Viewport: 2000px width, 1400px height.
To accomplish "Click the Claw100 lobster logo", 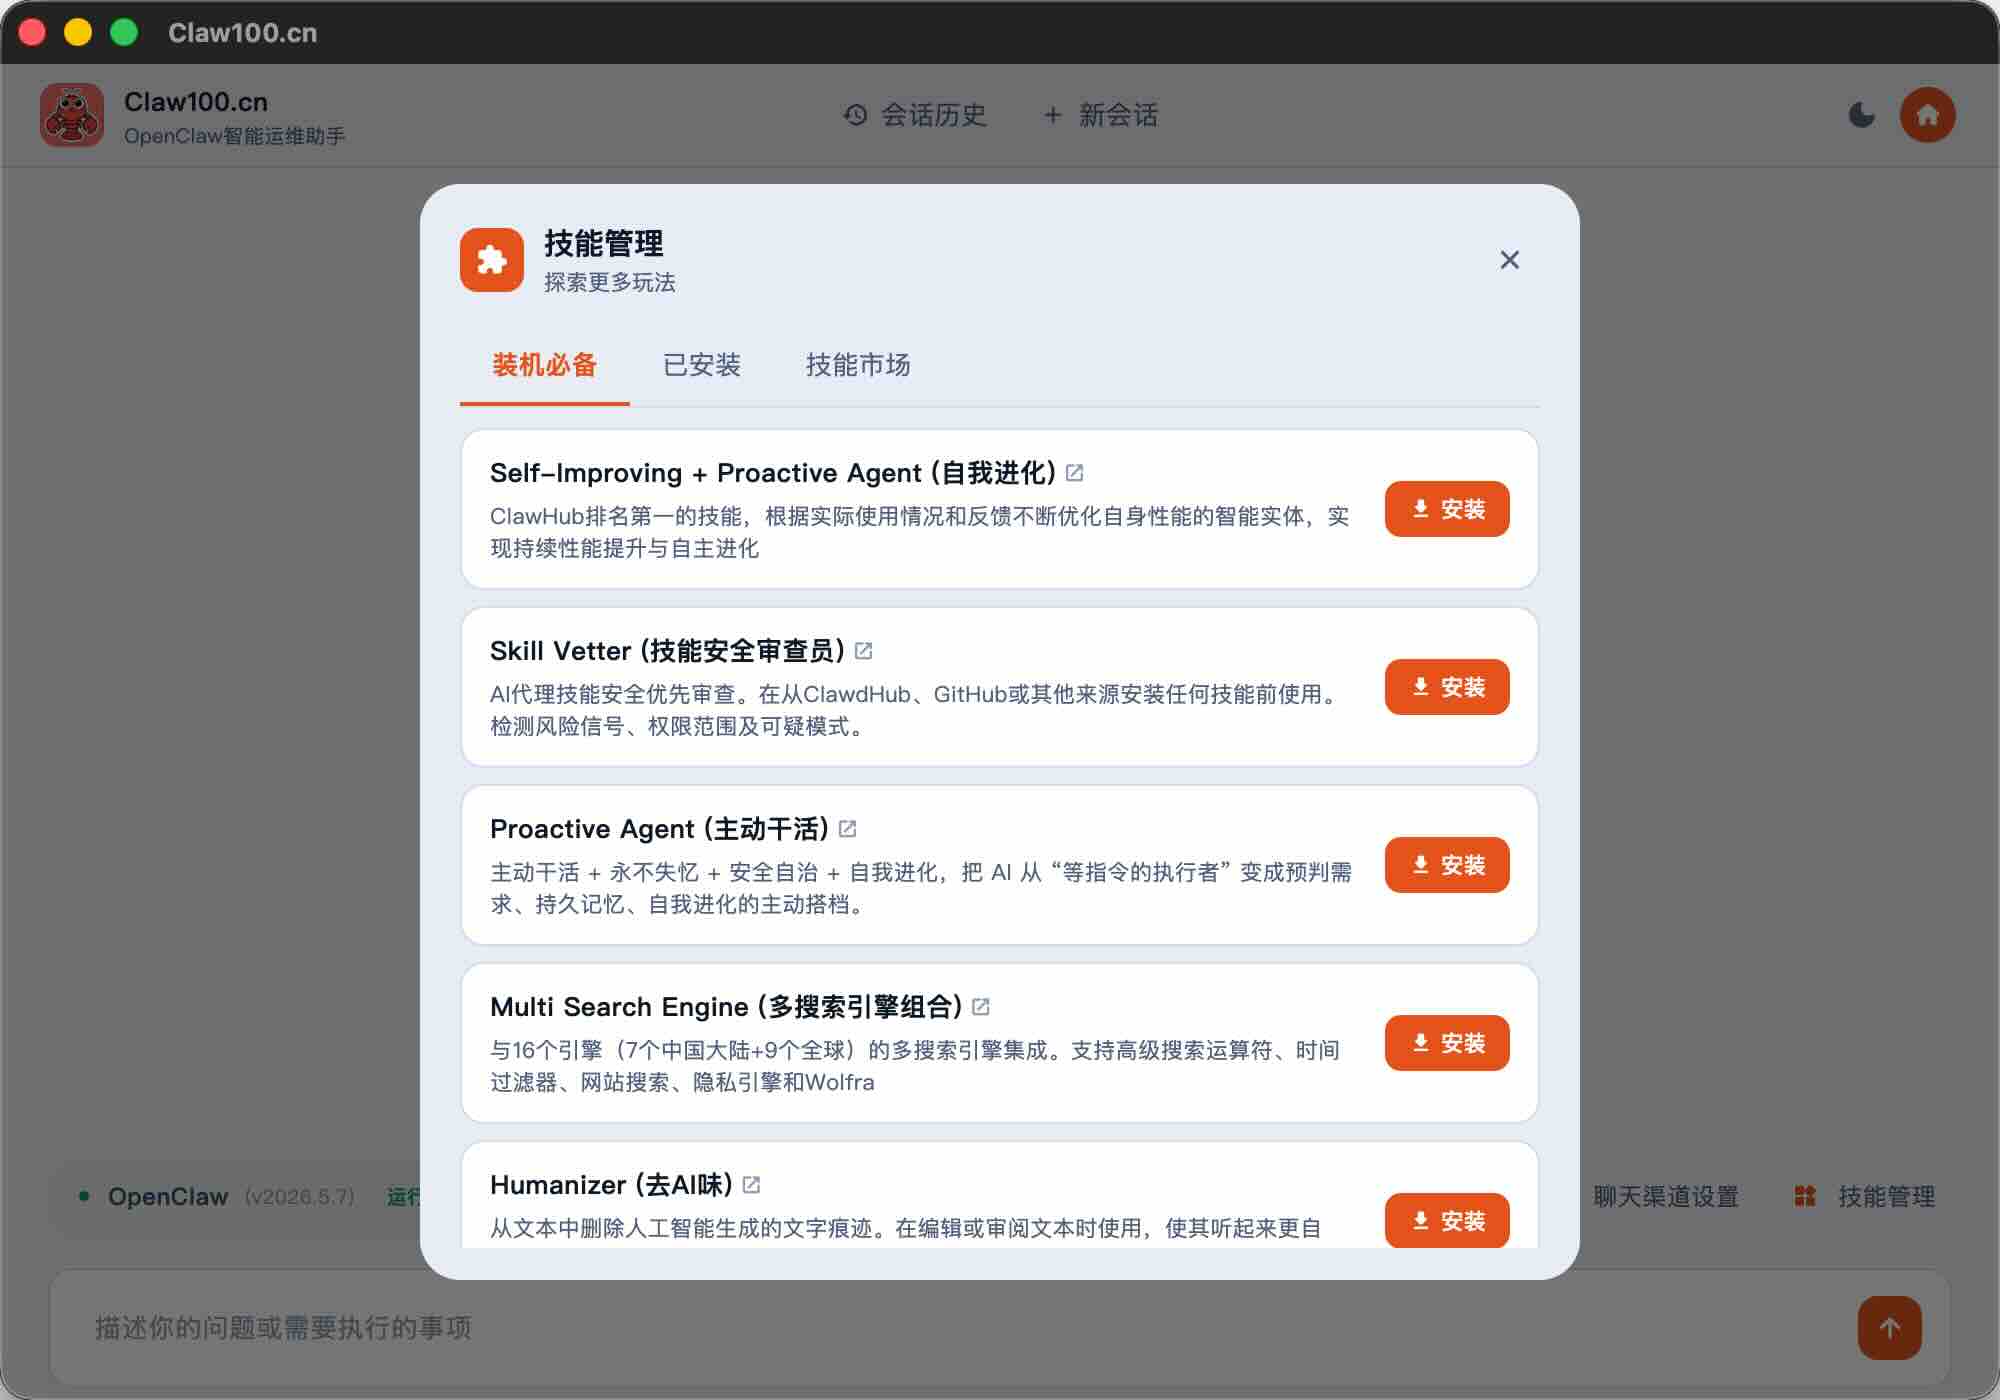I will tap(72, 115).
